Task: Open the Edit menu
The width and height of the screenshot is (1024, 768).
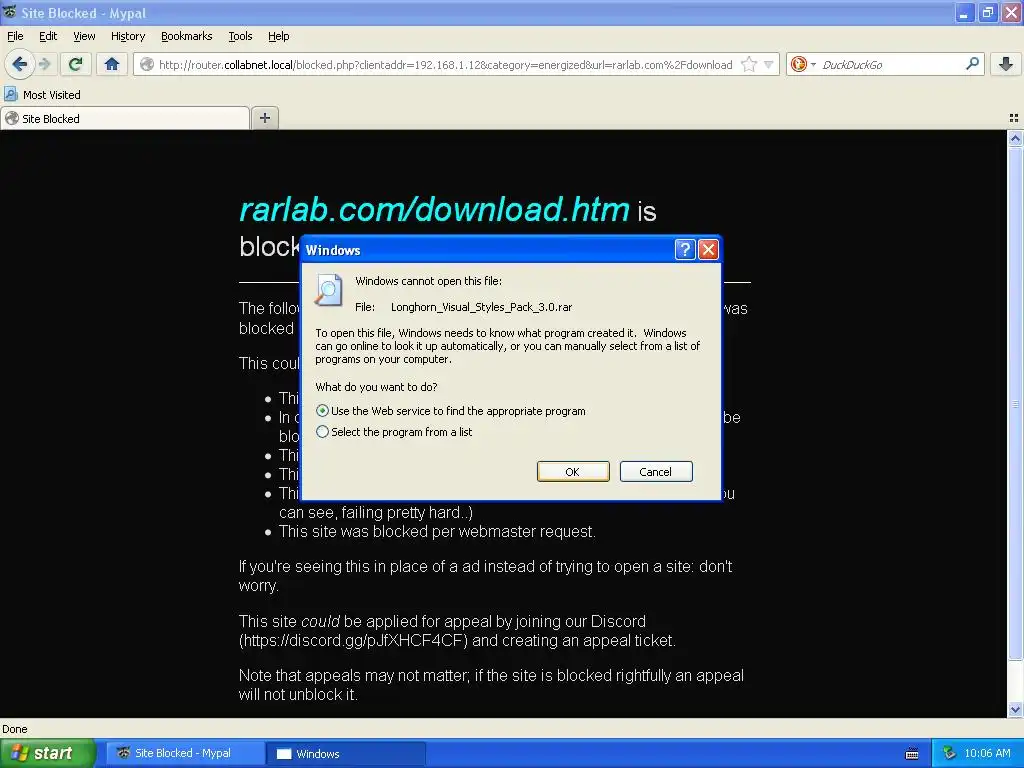Action: point(48,37)
